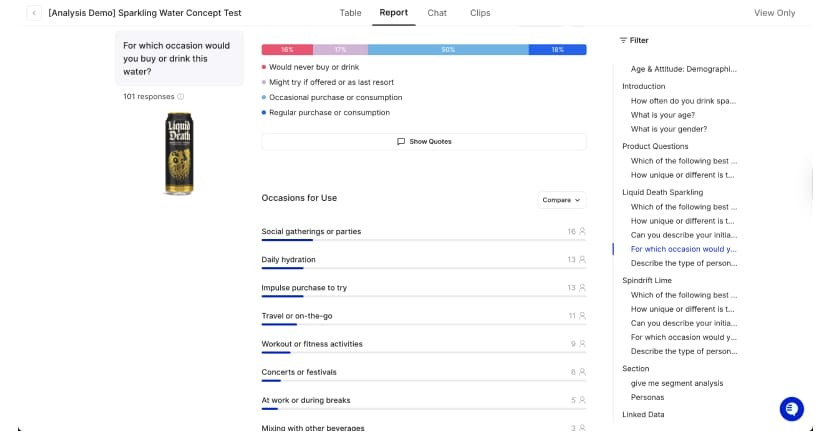Image resolution: width=830 pixels, height=432 pixels.
Task: Click the Filter icon
Action: click(x=623, y=40)
